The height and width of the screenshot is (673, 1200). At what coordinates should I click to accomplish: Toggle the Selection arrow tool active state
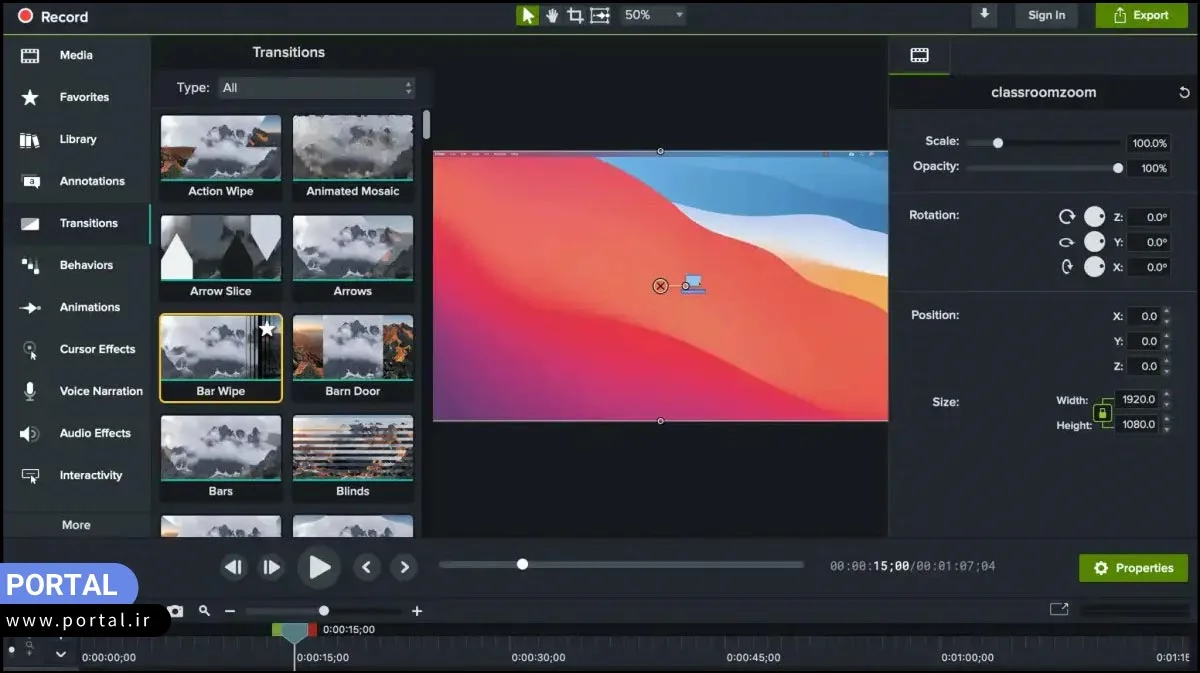pos(527,15)
